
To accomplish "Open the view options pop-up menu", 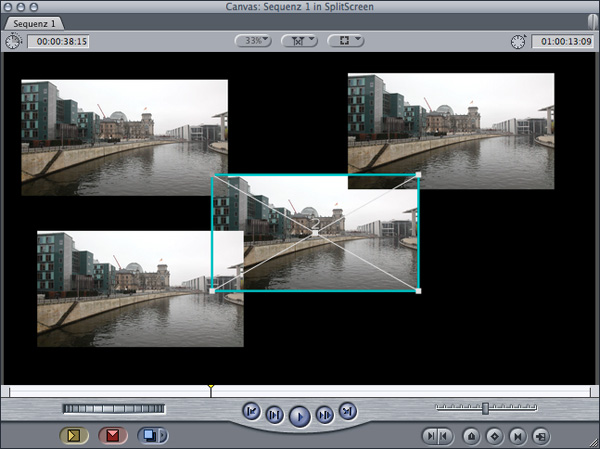I will tap(345, 41).
